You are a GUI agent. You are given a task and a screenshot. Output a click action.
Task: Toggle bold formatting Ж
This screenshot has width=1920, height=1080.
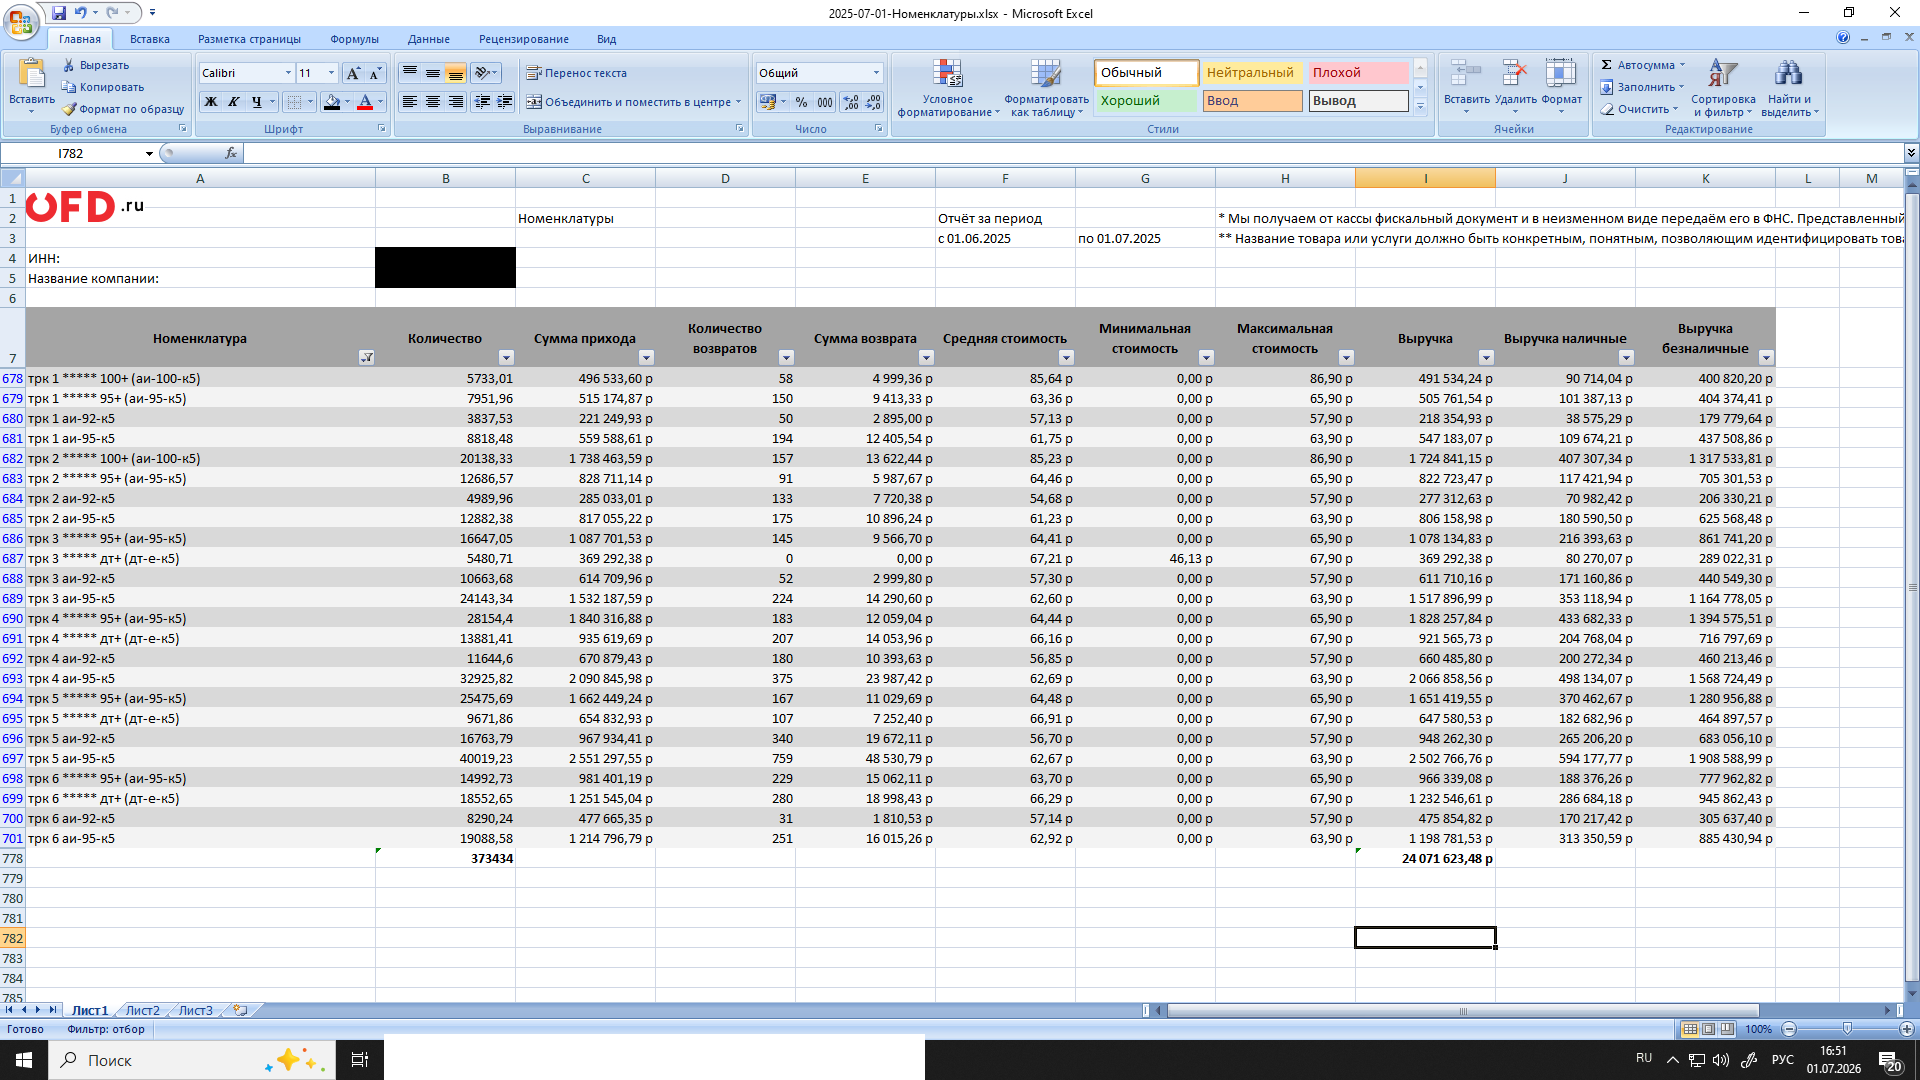211,102
